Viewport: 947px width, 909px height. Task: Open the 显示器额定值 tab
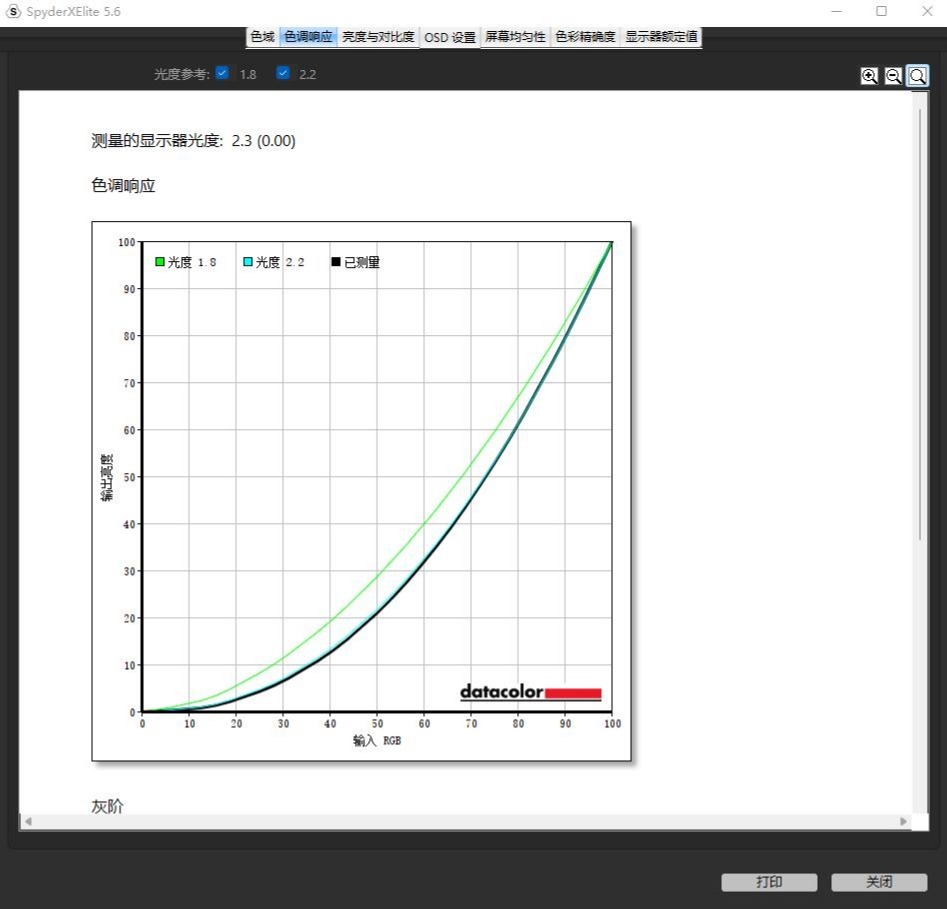coord(661,37)
